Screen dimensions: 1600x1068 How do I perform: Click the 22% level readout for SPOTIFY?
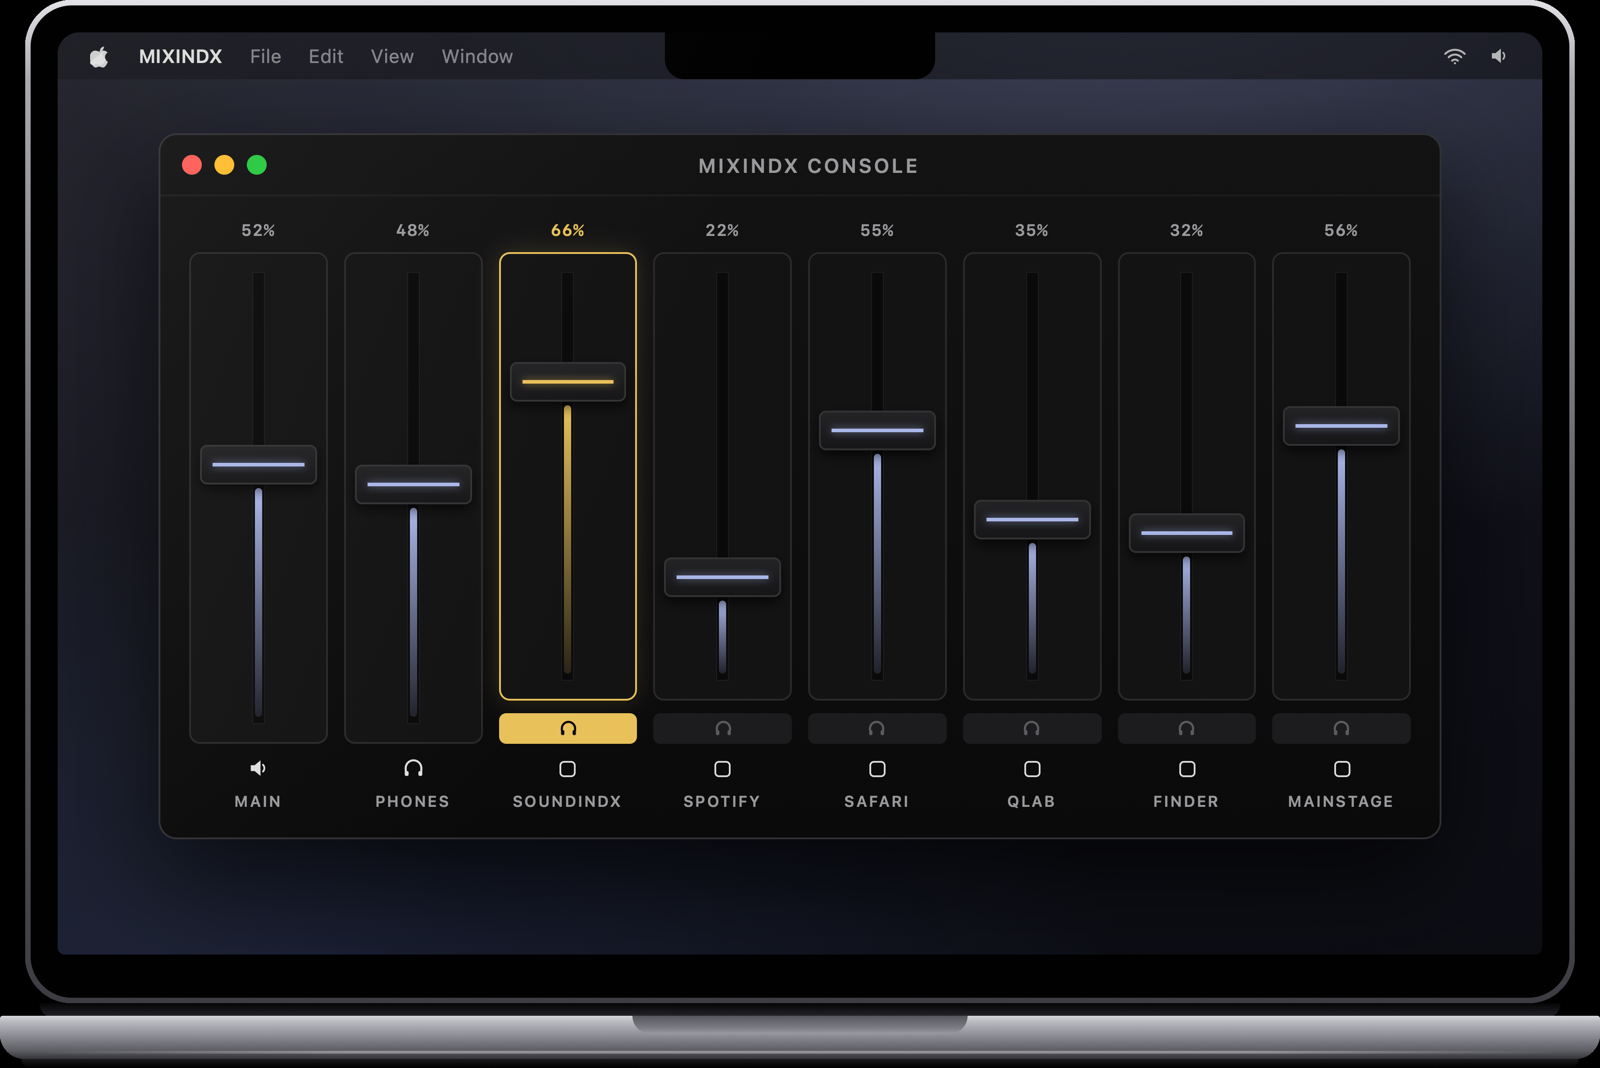pyautogui.click(x=722, y=230)
